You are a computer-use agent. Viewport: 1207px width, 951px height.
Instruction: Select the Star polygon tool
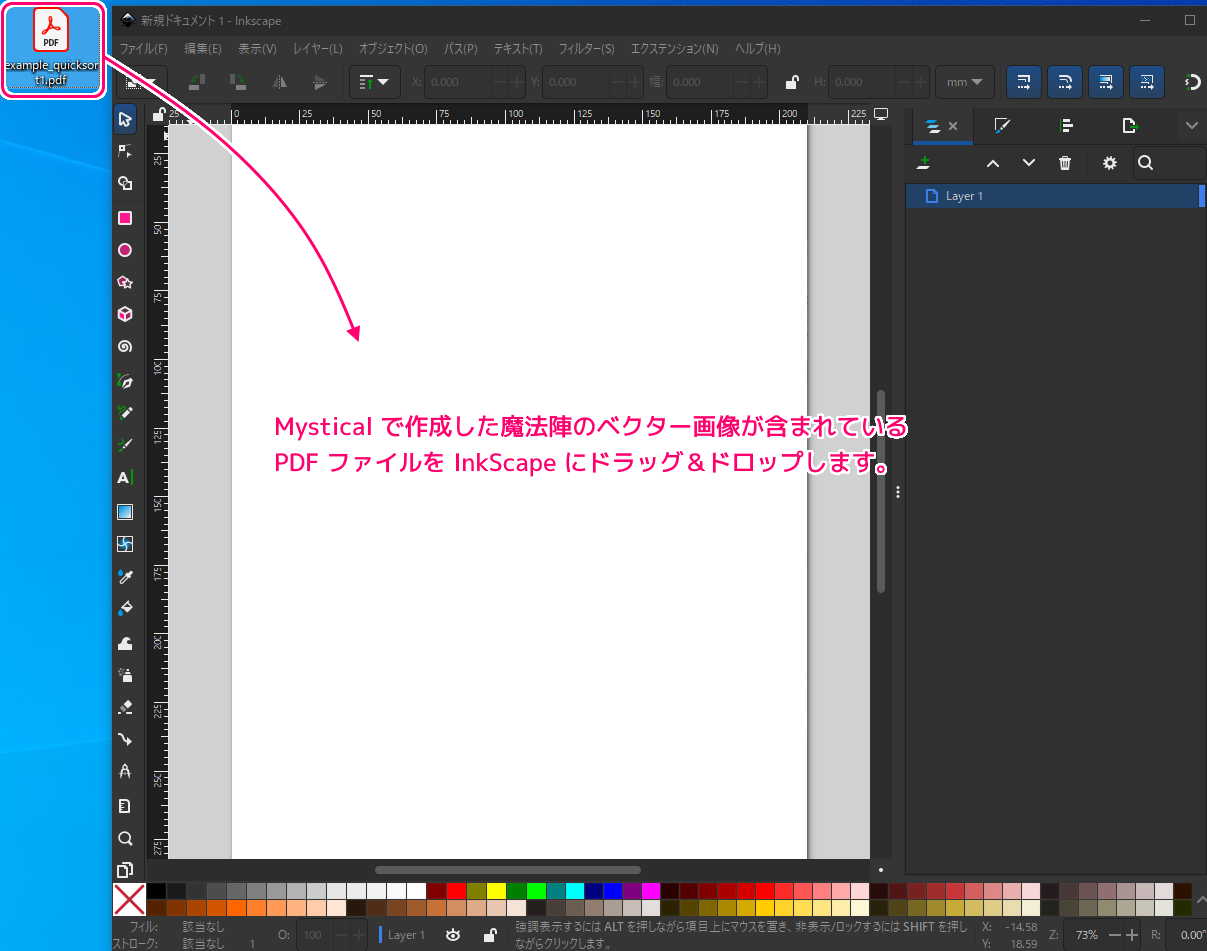click(125, 282)
